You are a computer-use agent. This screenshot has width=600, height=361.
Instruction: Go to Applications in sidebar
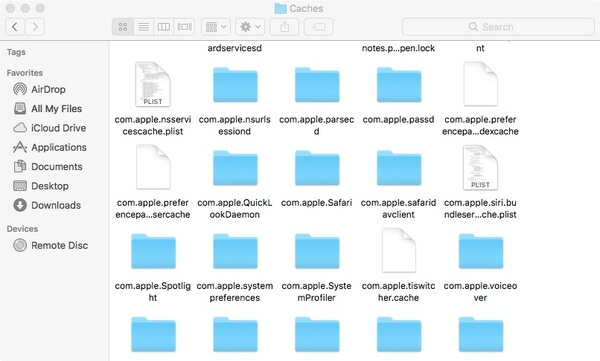tap(49, 147)
